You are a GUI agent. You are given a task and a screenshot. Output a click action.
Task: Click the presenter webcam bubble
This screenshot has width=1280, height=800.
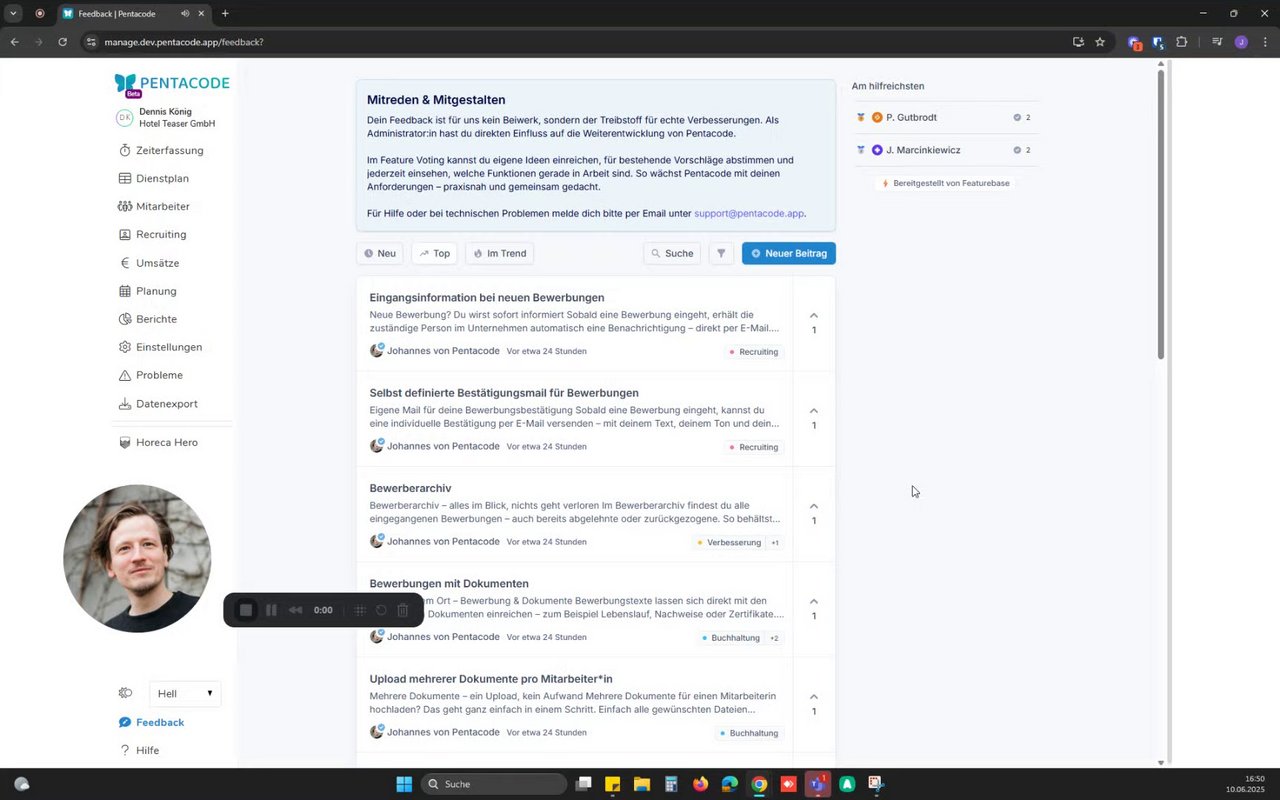pos(137,558)
